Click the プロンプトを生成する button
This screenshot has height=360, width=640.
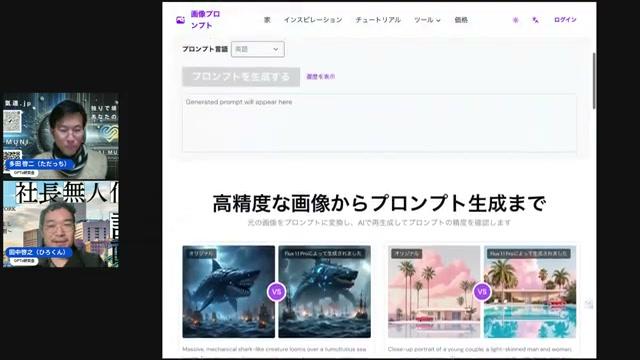pyautogui.click(x=241, y=77)
